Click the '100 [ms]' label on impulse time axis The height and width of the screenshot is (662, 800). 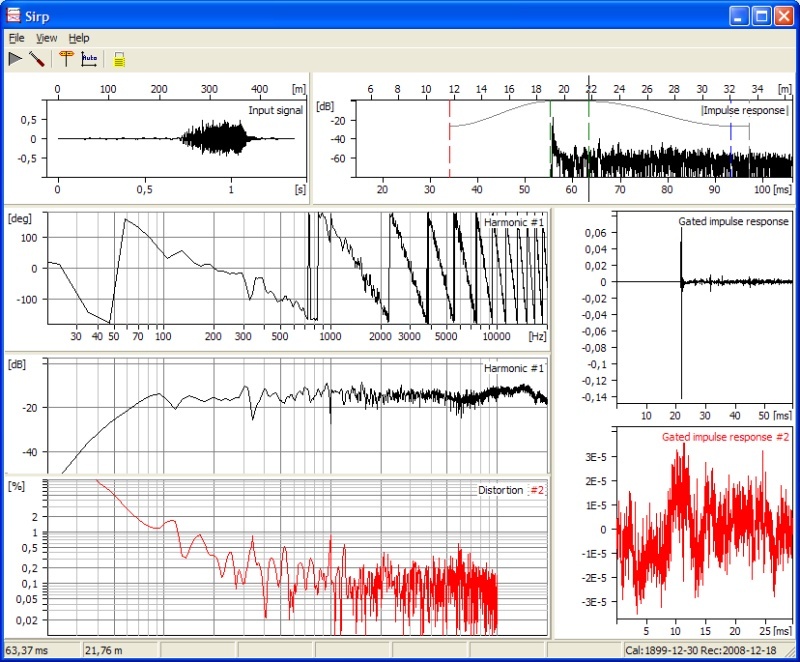pyautogui.click(x=772, y=190)
